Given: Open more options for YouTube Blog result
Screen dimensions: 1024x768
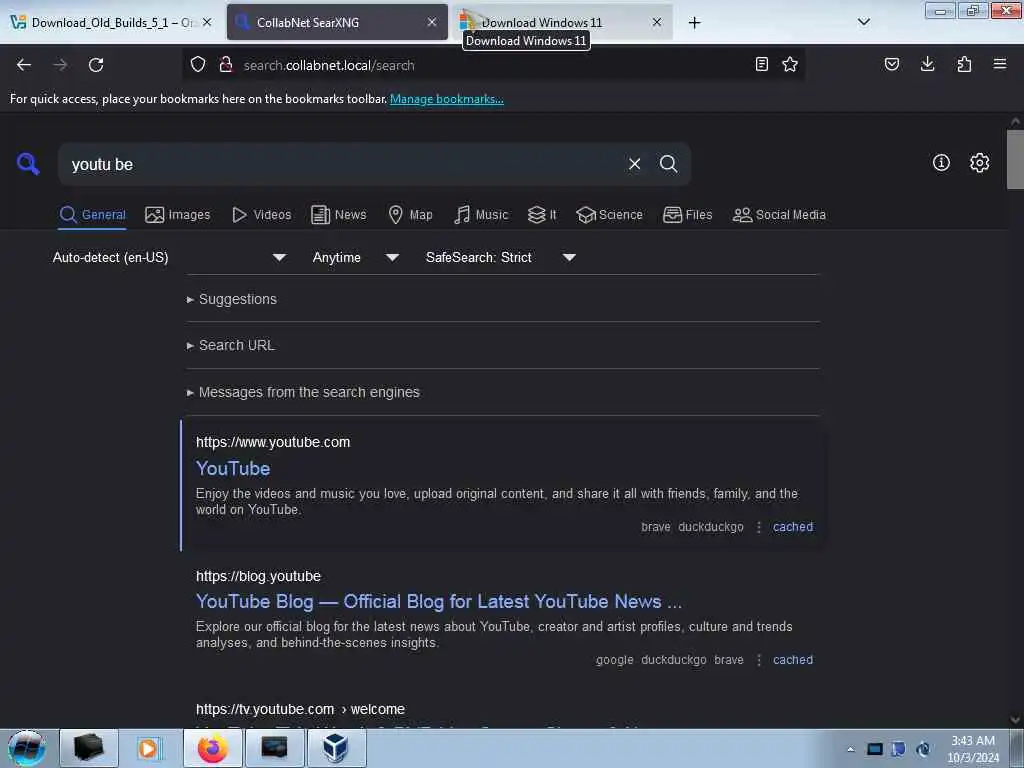Looking at the screenshot, I should [758, 660].
